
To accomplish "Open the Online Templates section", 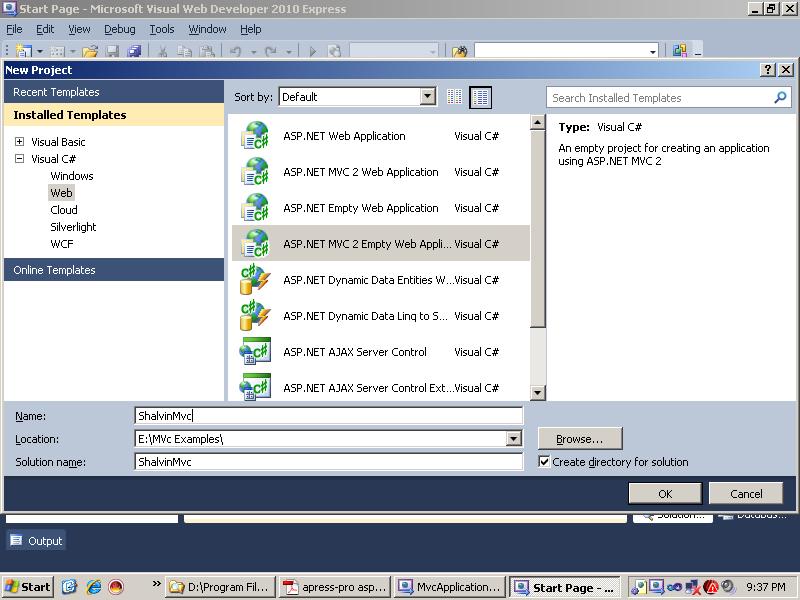I will pyautogui.click(x=114, y=270).
